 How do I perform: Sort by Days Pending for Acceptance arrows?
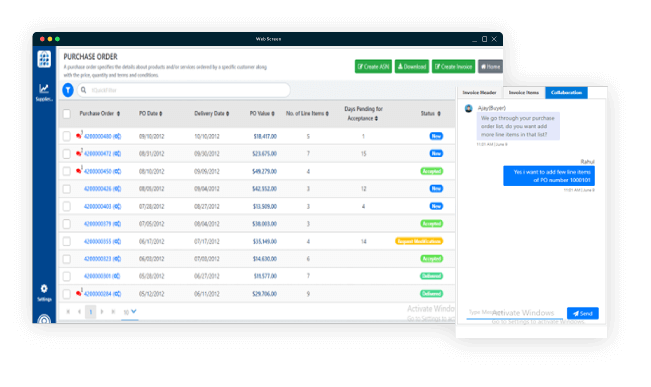click(376, 119)
